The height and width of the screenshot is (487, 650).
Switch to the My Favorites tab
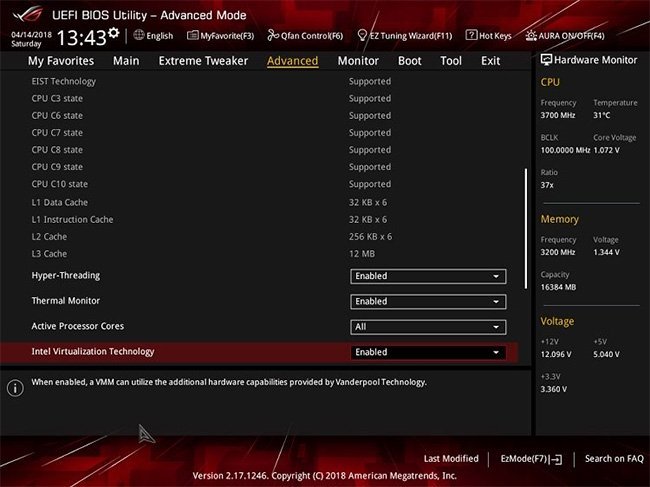pos(61,61)
